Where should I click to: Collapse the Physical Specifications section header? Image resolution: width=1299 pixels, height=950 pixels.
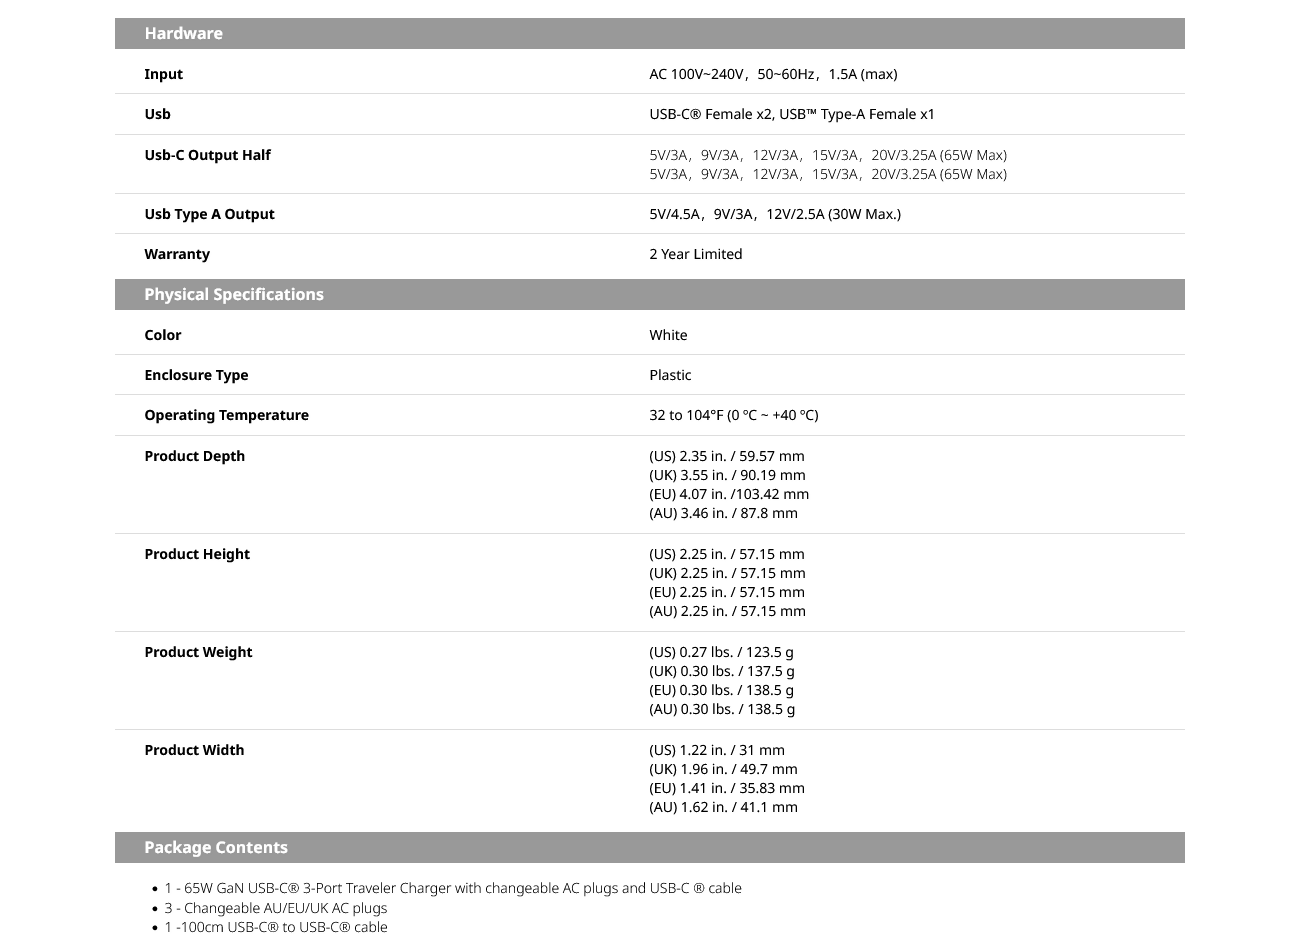649,294
